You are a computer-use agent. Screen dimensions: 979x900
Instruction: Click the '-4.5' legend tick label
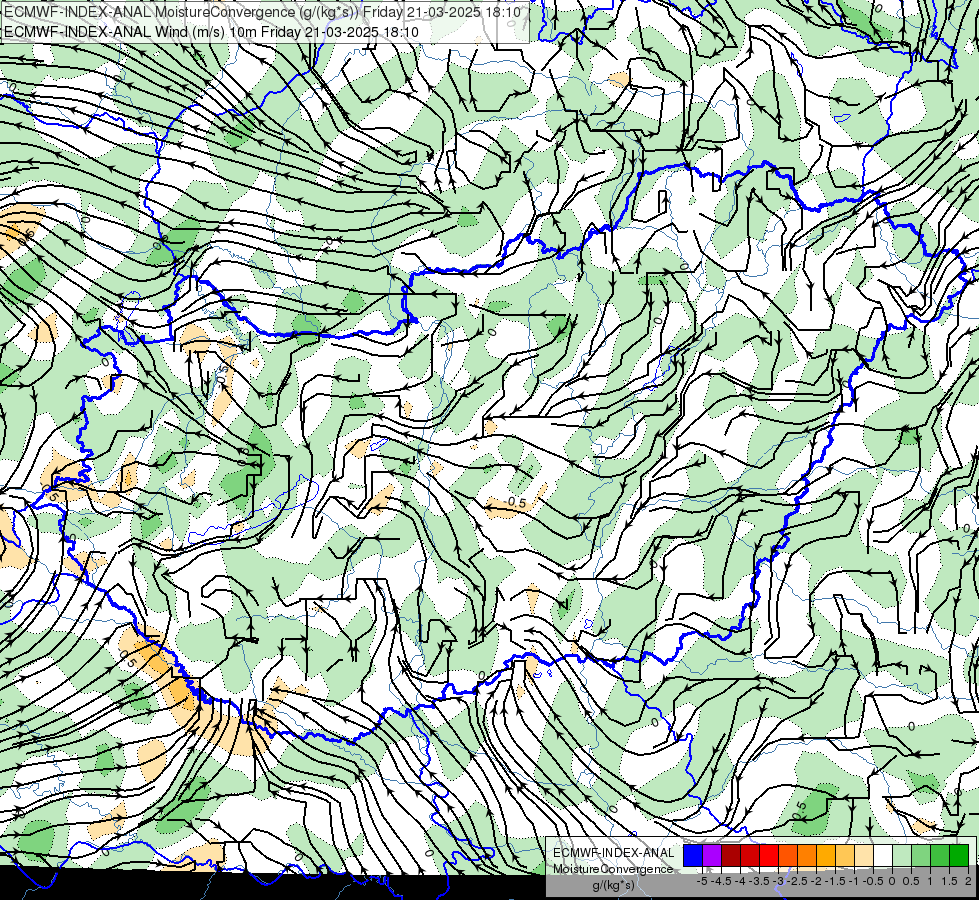pyautogui.click(x=721, y=881)
